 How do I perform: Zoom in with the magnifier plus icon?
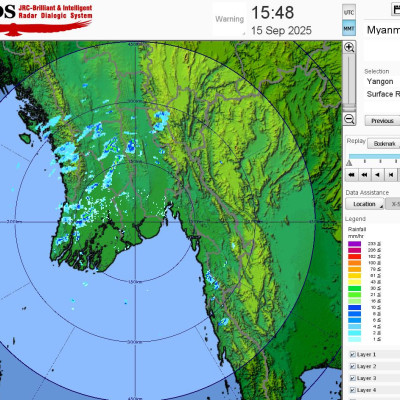pyautogui.click(x=349, y=47)
